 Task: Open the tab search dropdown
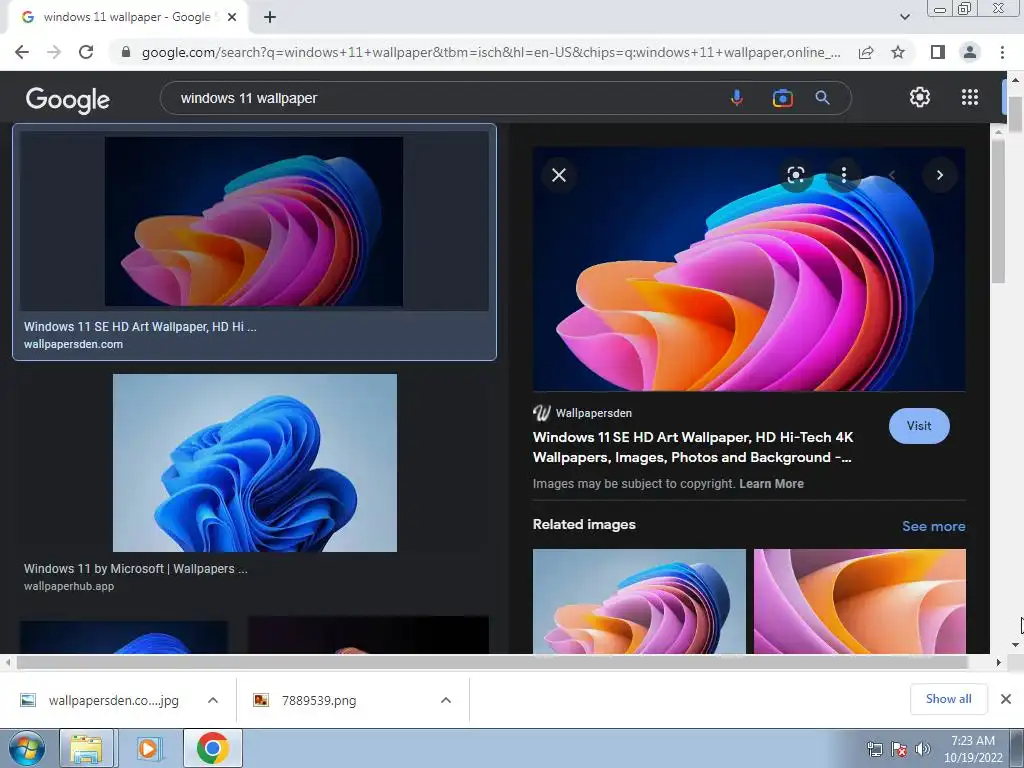click(904, 17)
